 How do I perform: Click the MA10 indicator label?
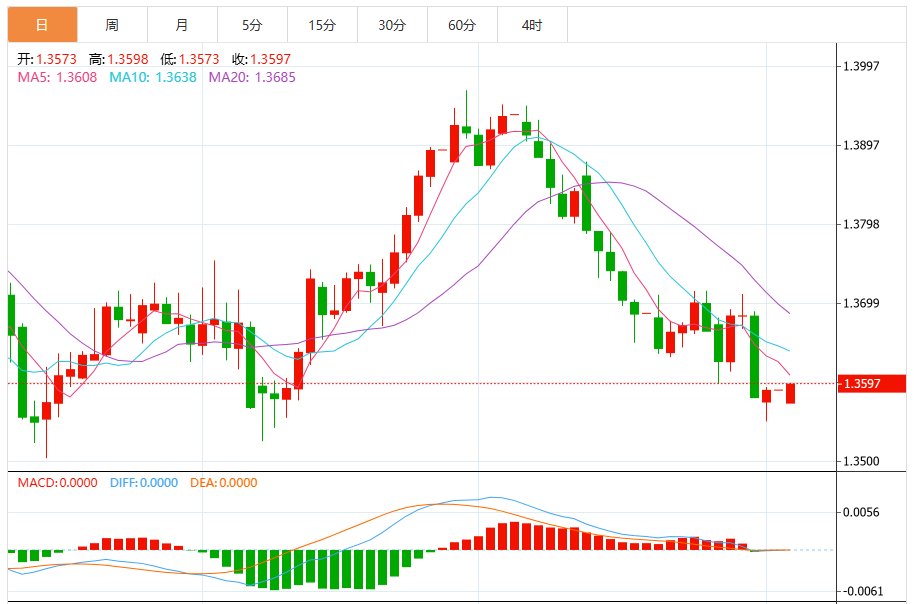coord(153,78)
